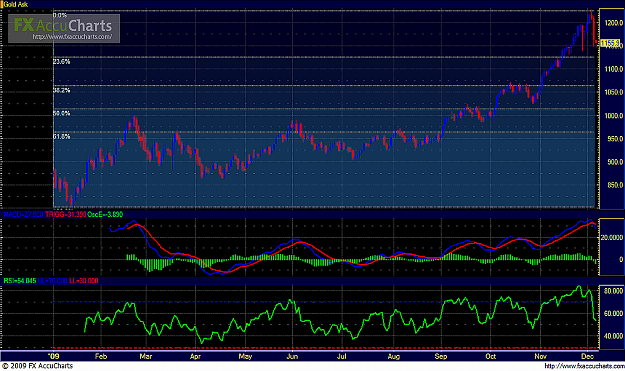Click the Oct marker on time axis
The height and width of the screenshot is (371, 625).
tap(490, 356)
